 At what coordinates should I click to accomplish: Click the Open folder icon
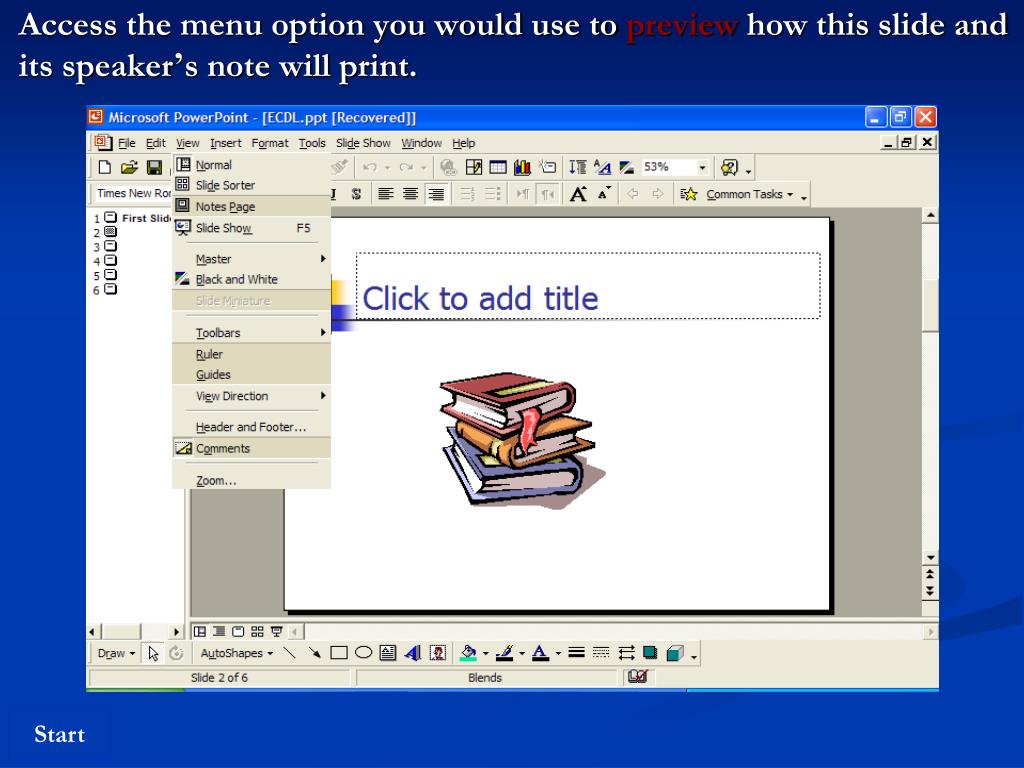point(129,167)
